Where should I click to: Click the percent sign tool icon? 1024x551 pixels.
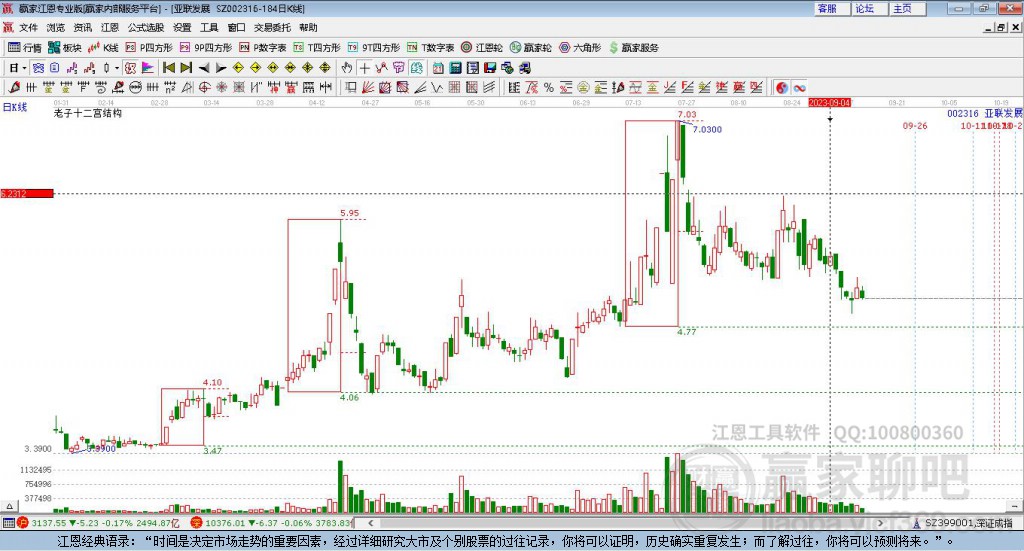click(x=549, y=87)
